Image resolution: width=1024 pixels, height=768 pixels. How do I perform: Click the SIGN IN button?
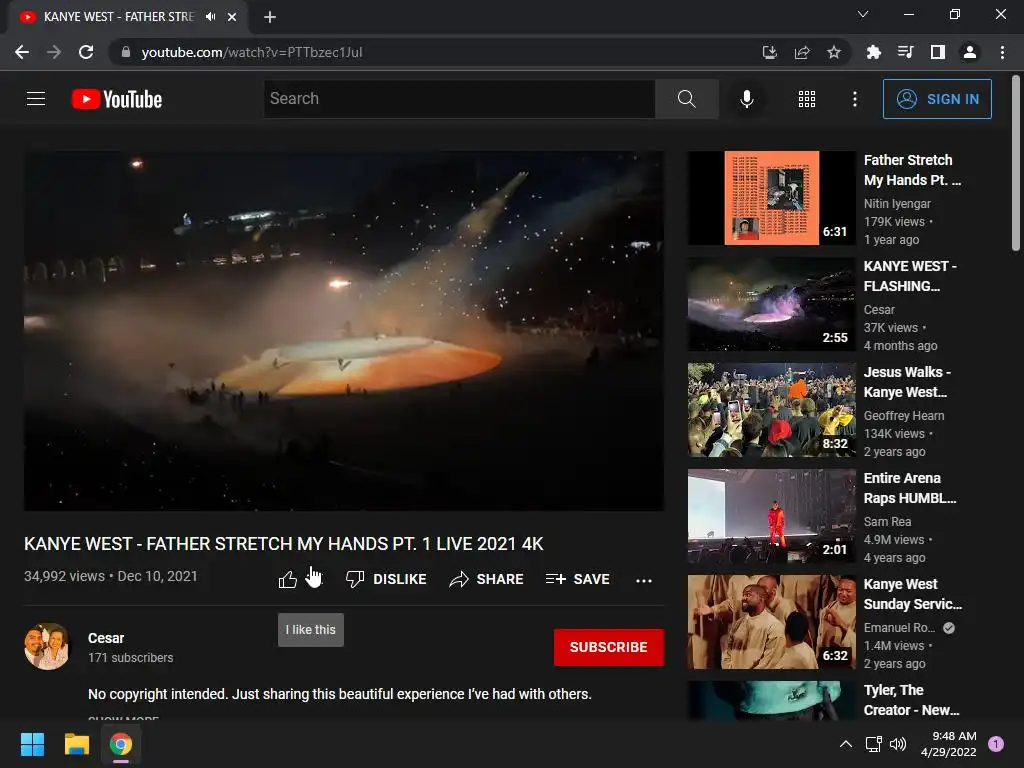(937, 99)
